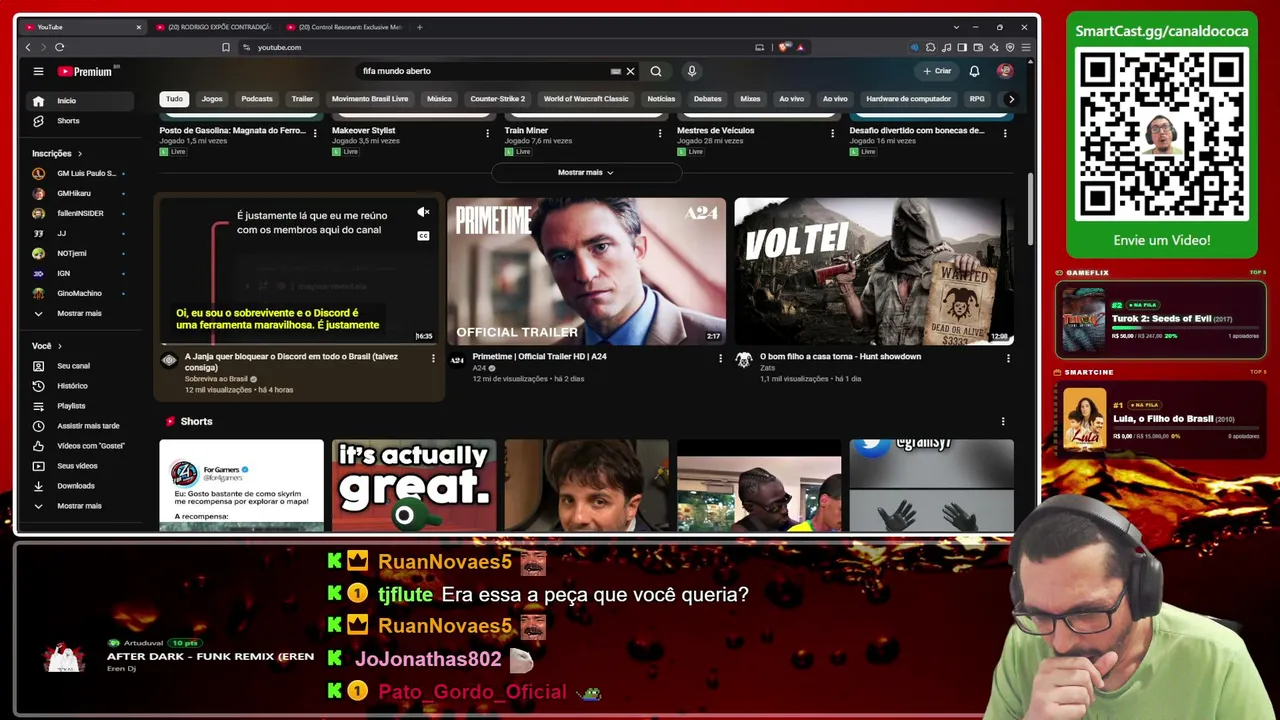Open options menu for Primetime trailer
The width and height of the screenshot is (1280, 720).
[720, 358]
